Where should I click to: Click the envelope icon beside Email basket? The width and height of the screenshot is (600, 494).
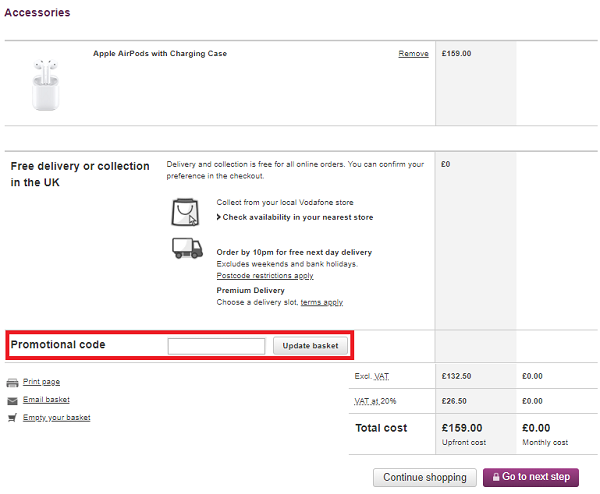click(12, 401)
